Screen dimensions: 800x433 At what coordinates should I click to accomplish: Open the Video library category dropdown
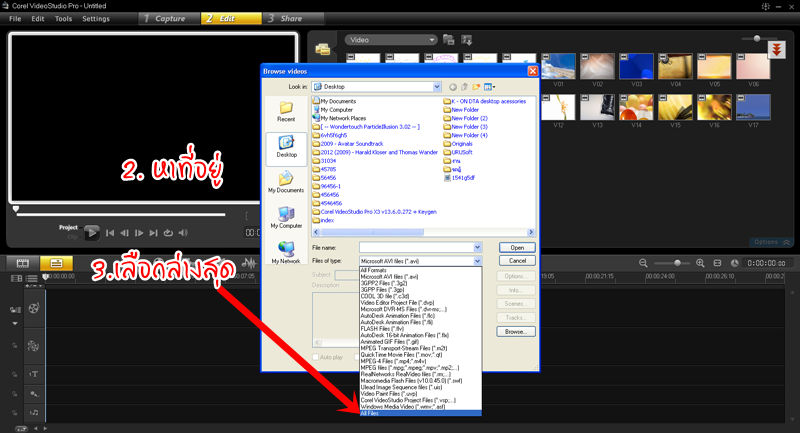pos(391,40)
